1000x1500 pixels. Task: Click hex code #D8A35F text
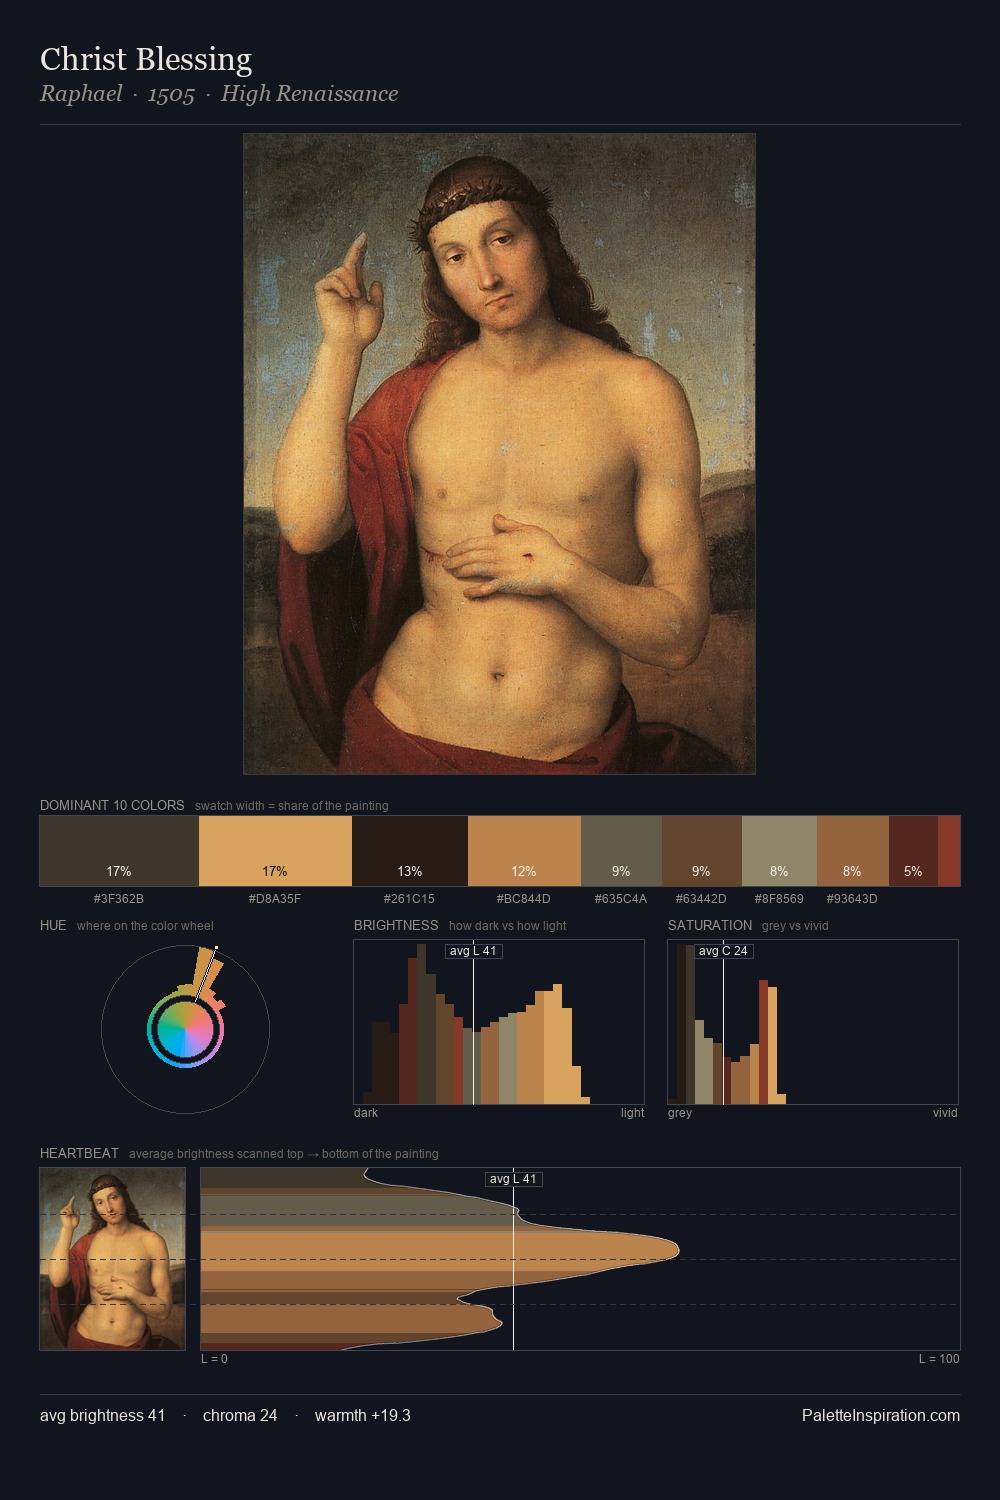pos(275,899)
